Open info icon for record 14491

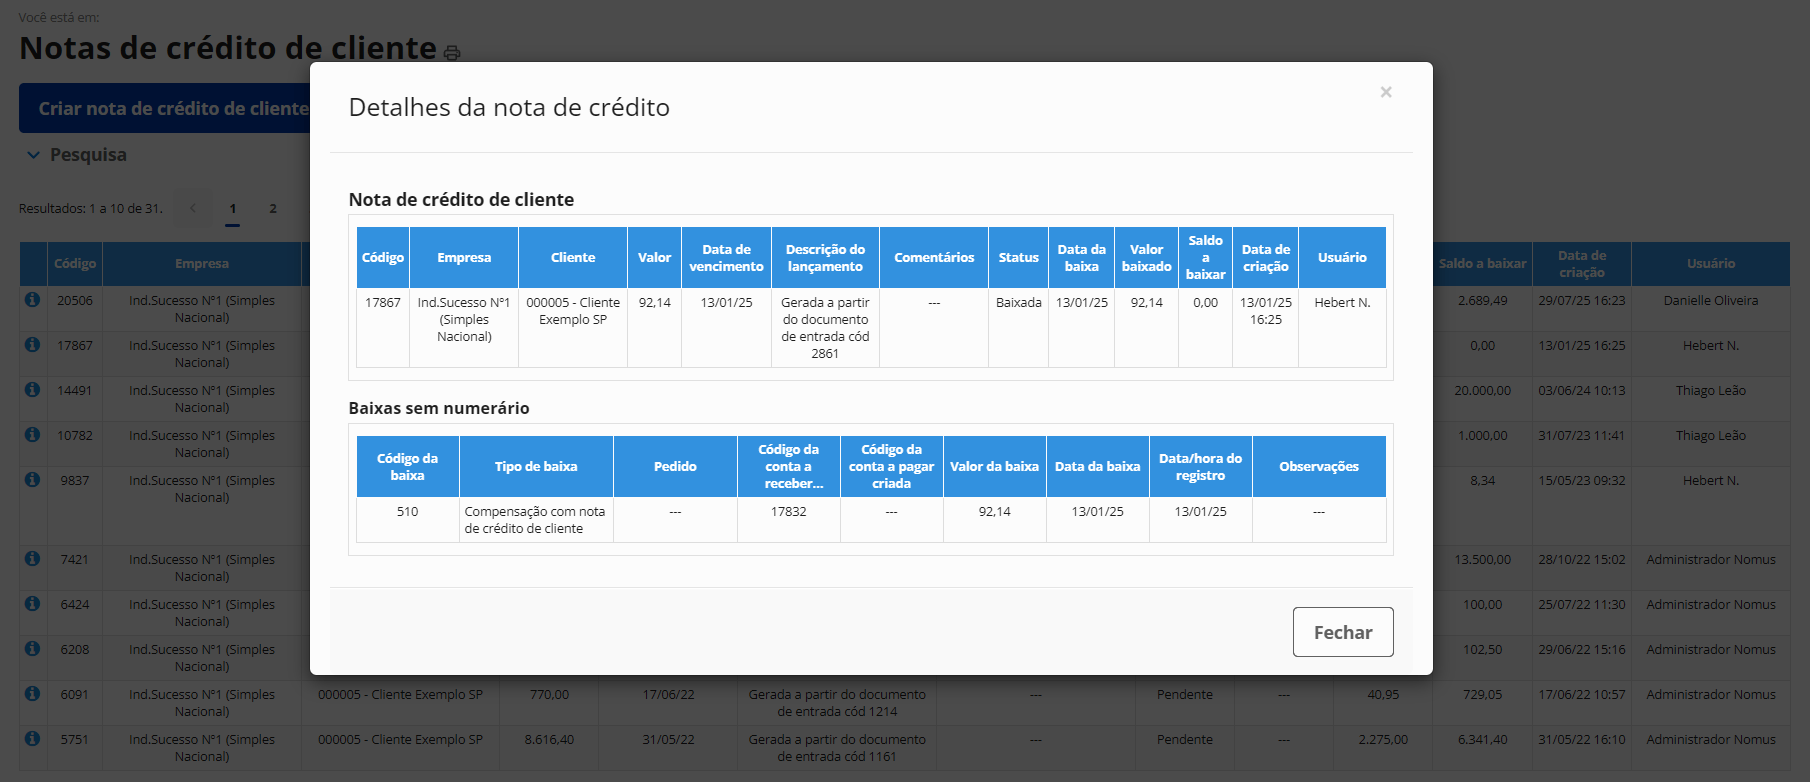click(x=32, y=390)
